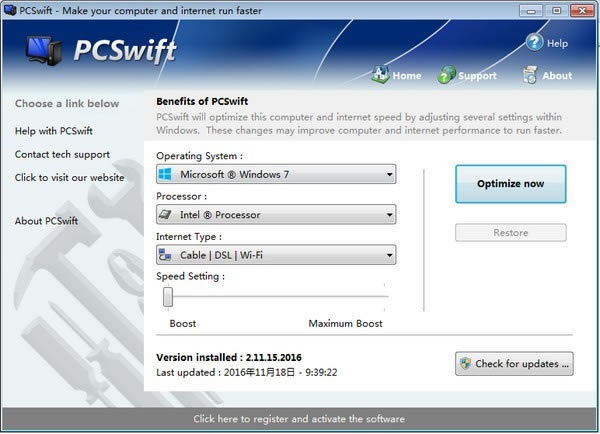Open About PCSwift from the sidebar

(46, 221)
